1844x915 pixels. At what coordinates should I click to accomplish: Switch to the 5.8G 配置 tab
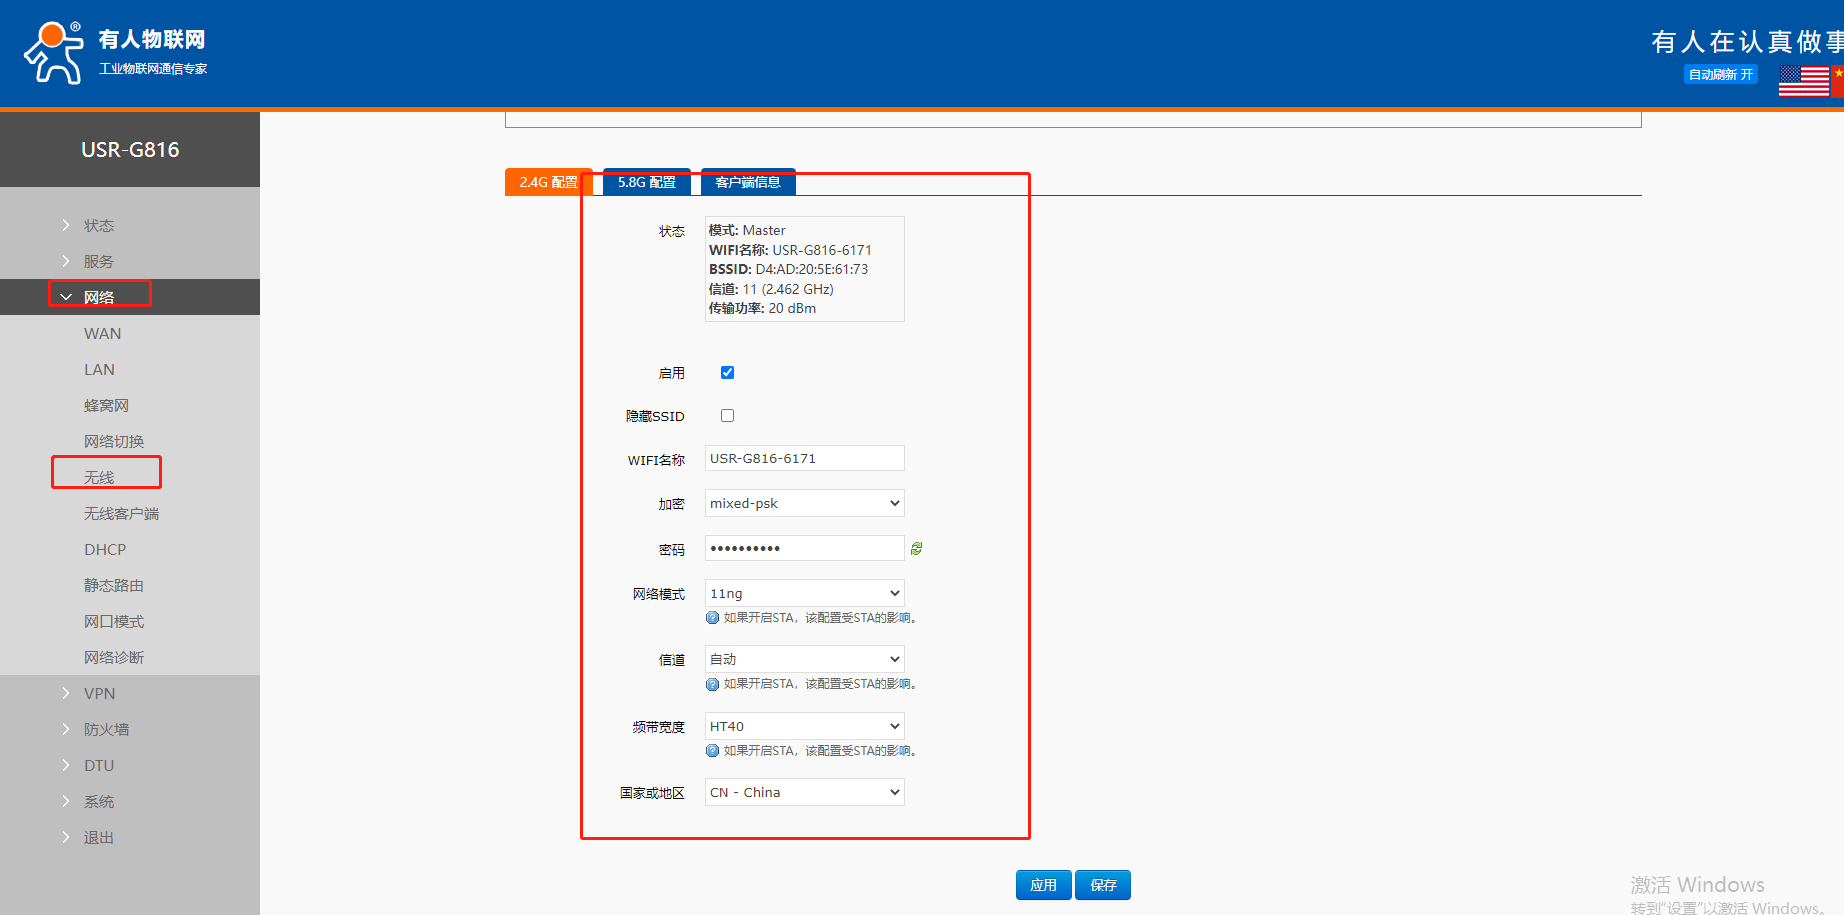point(646,182)
